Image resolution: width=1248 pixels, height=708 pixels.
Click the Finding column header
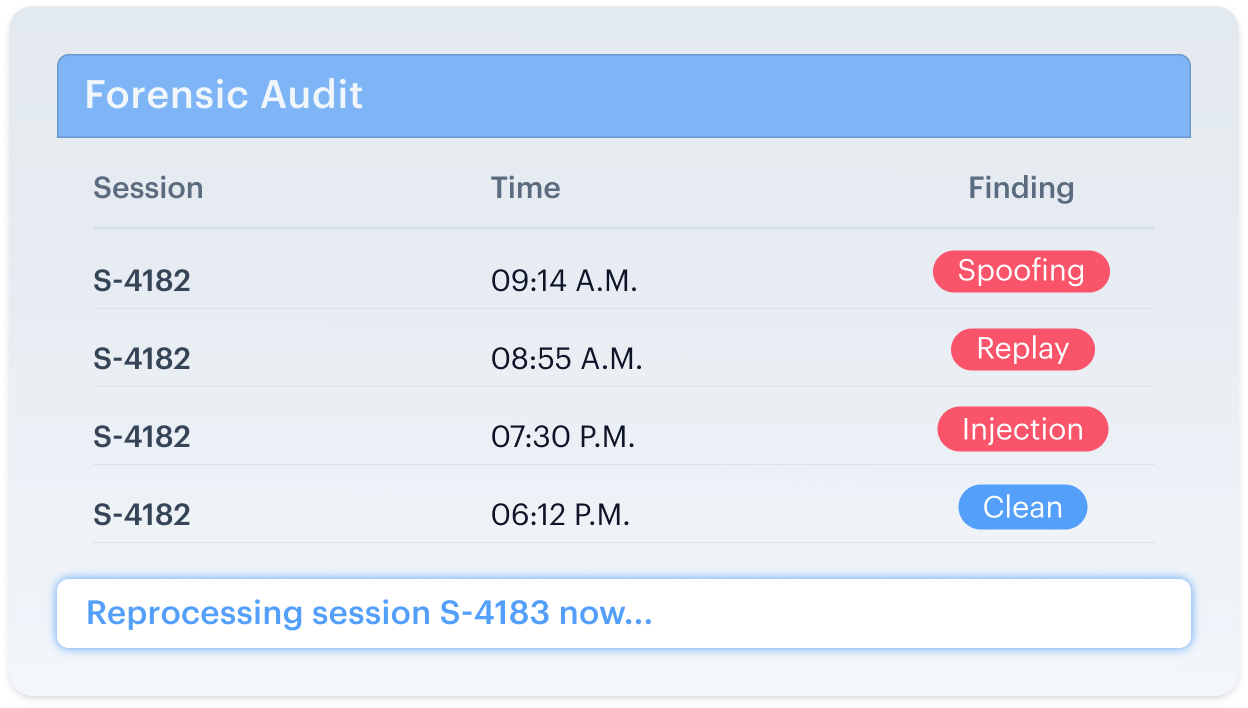pyautogui.click(x=1021, y=188)
